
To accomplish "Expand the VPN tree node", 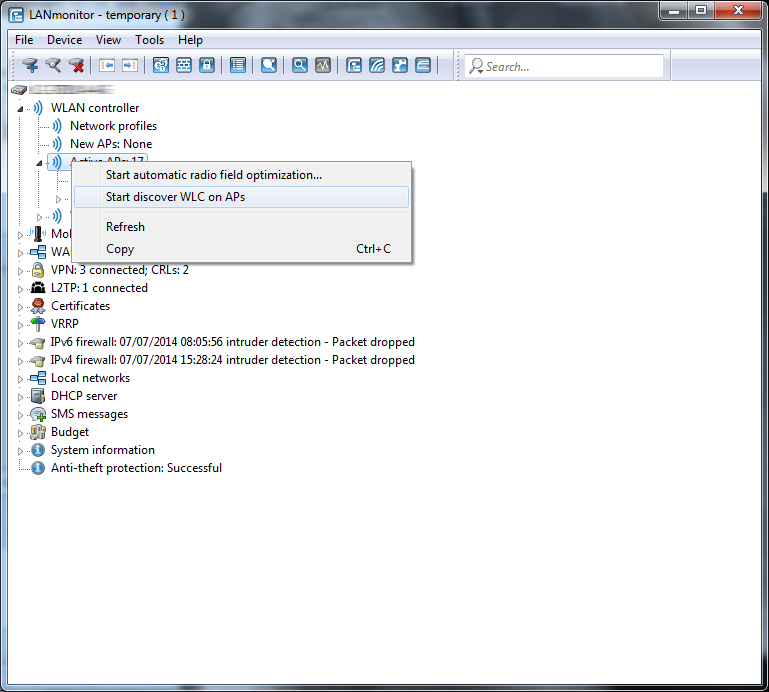I will 20,270.
